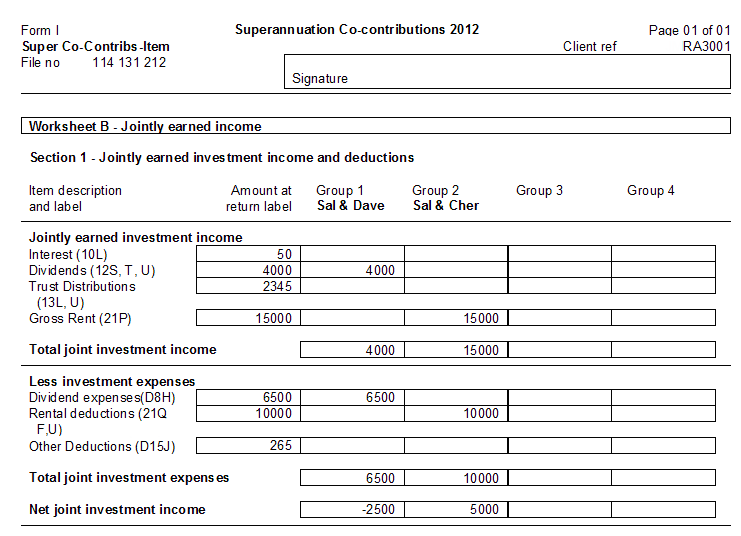Screen dimensions: 741x536
Task: Select Other Deductions (D15J) amount cell
Action: point(248,446)
